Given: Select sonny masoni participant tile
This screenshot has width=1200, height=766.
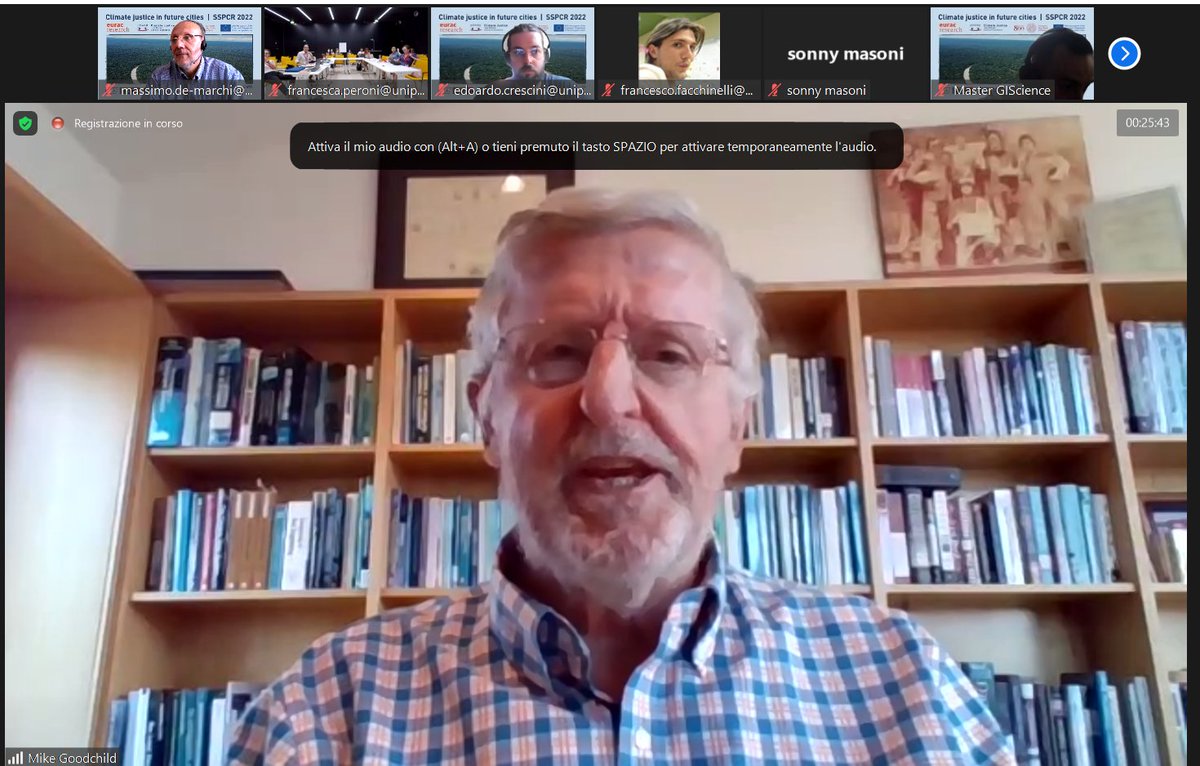Looking at the screenshot, I should (x=845, y=53).
